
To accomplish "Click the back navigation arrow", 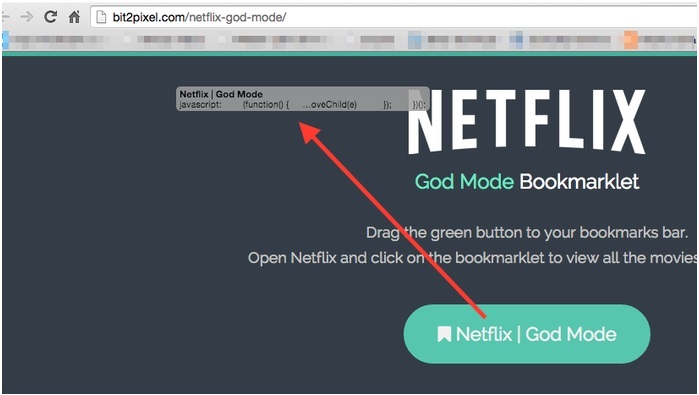I will coord(5,17).
